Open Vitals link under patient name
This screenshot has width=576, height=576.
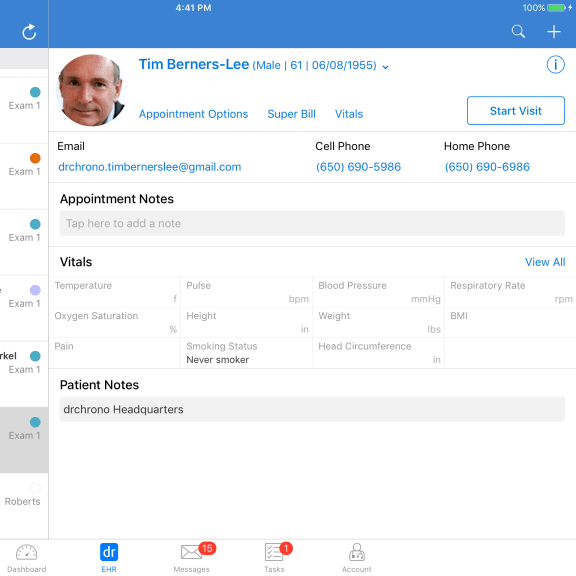[349, 114]
